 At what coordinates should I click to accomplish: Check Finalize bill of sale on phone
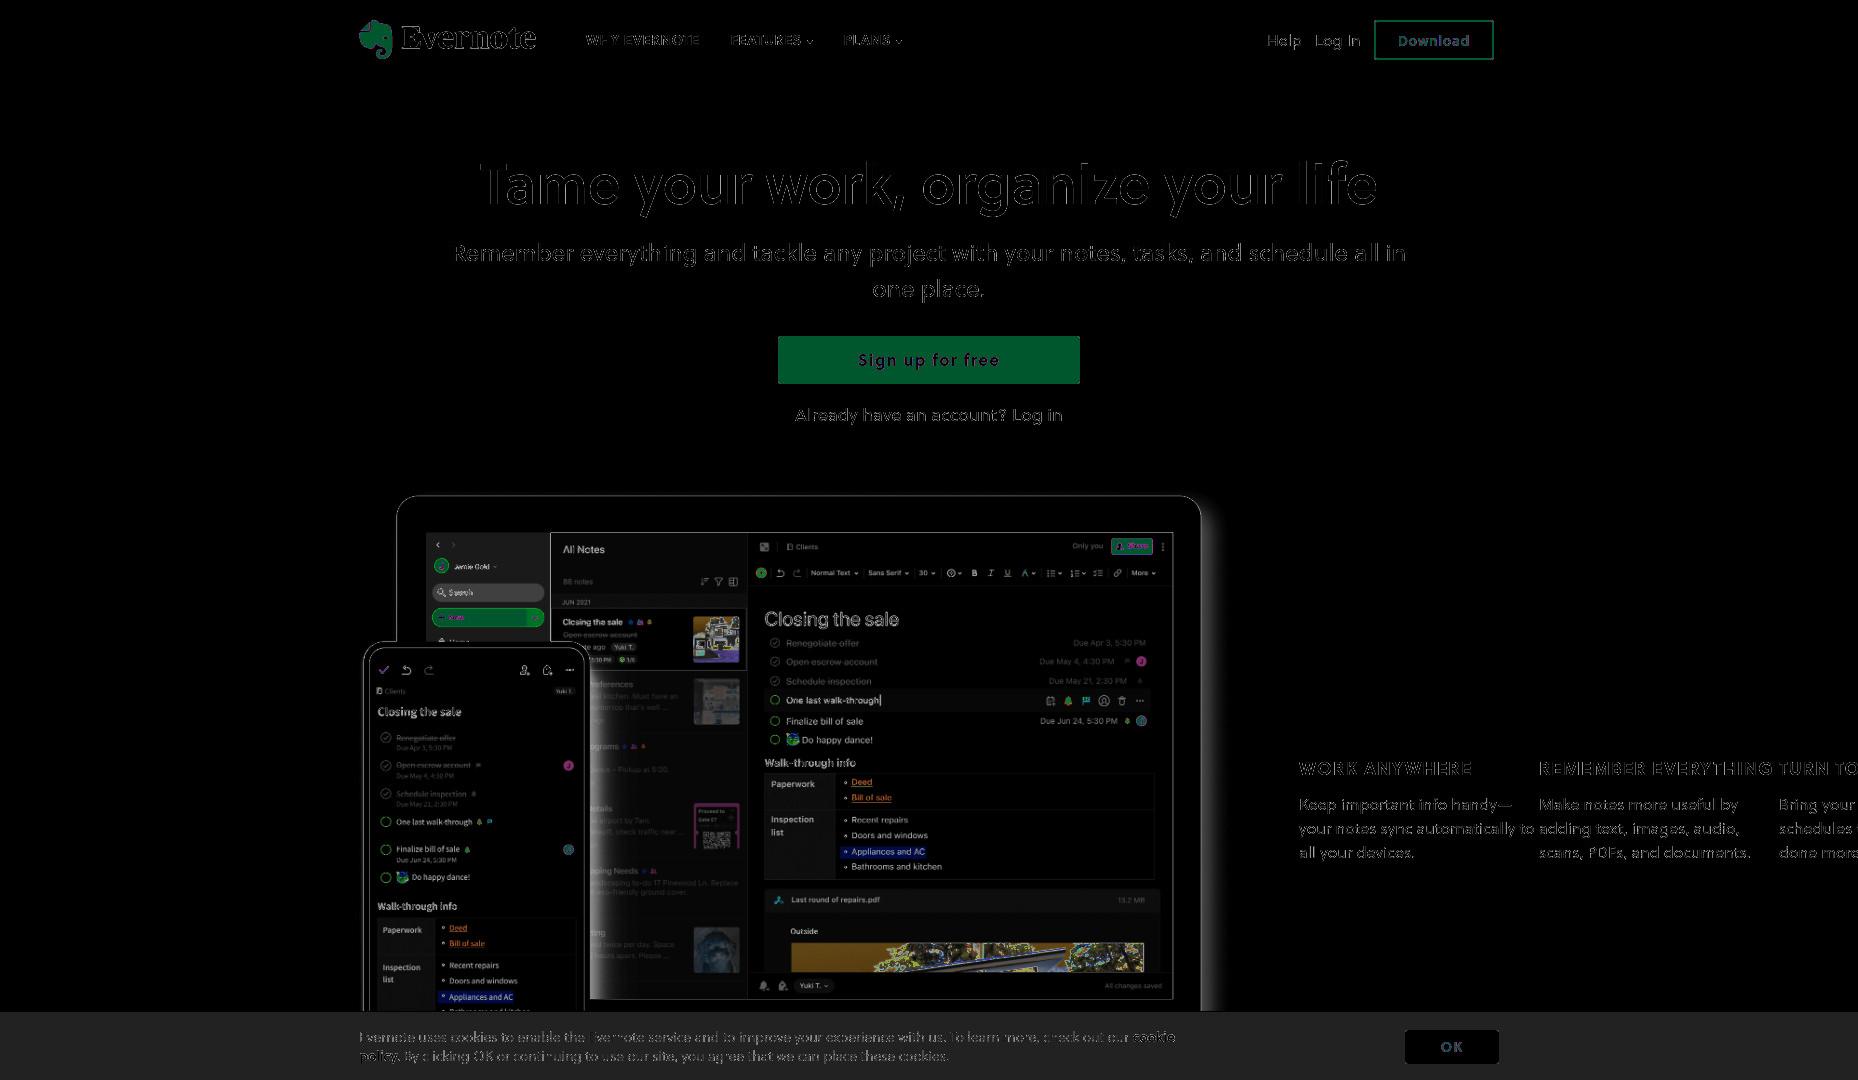(x=386, y=850)
